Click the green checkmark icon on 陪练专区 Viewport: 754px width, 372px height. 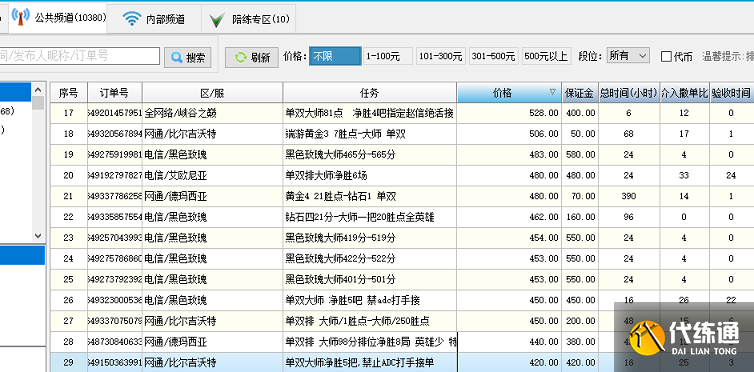click(x=217, y=20)
